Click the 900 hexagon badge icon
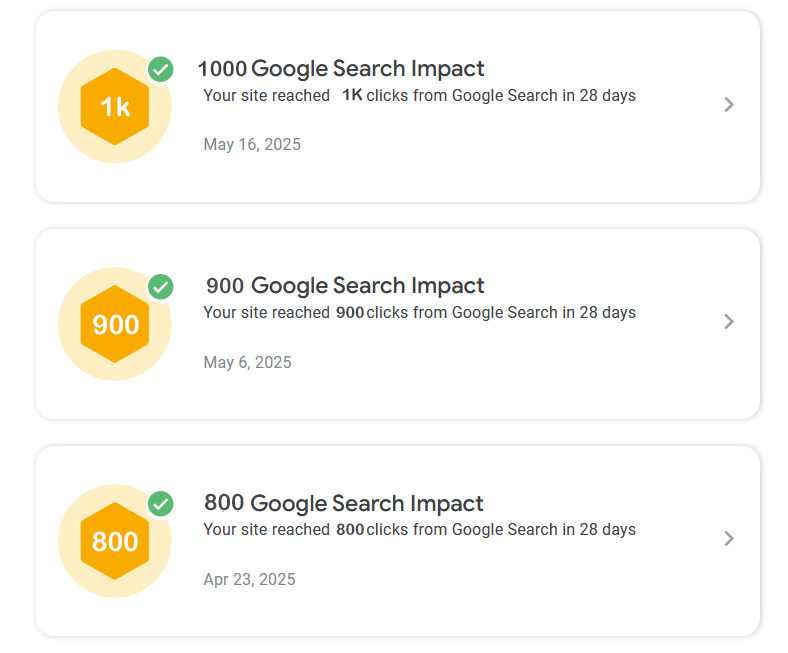The width and height of the screenshot is (788, 653). [x=115, y=324]
